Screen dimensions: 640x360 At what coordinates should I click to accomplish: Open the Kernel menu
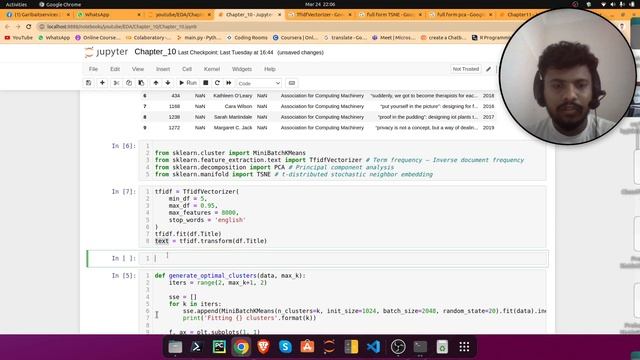(212, 69)
